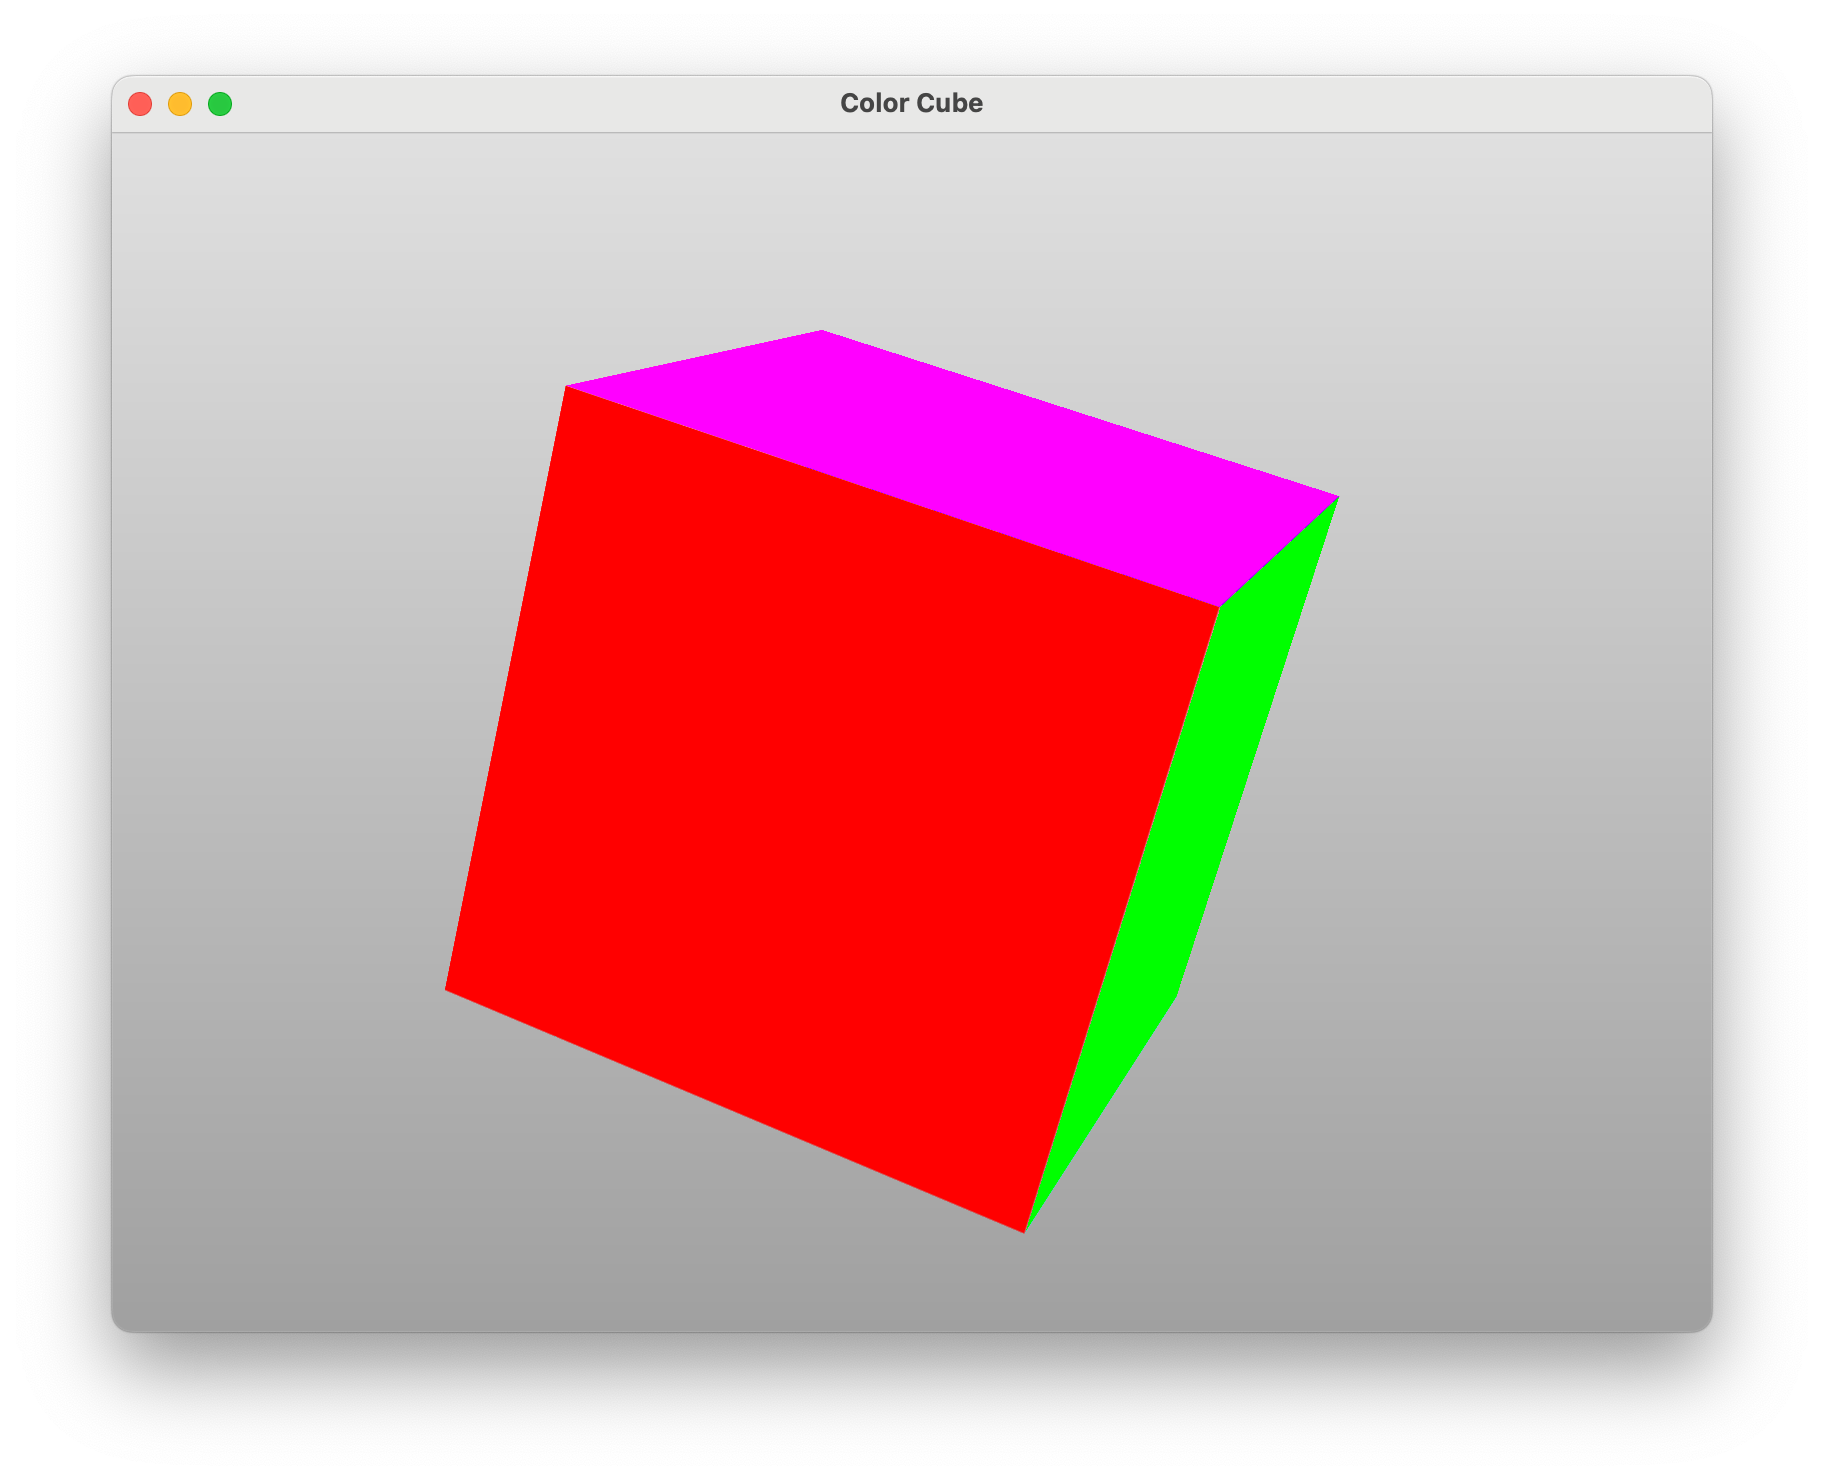Viewport: 1824px width, 1480px height.
Task: Click the edge between magenta and green faces
Action: coord(1278,552)
